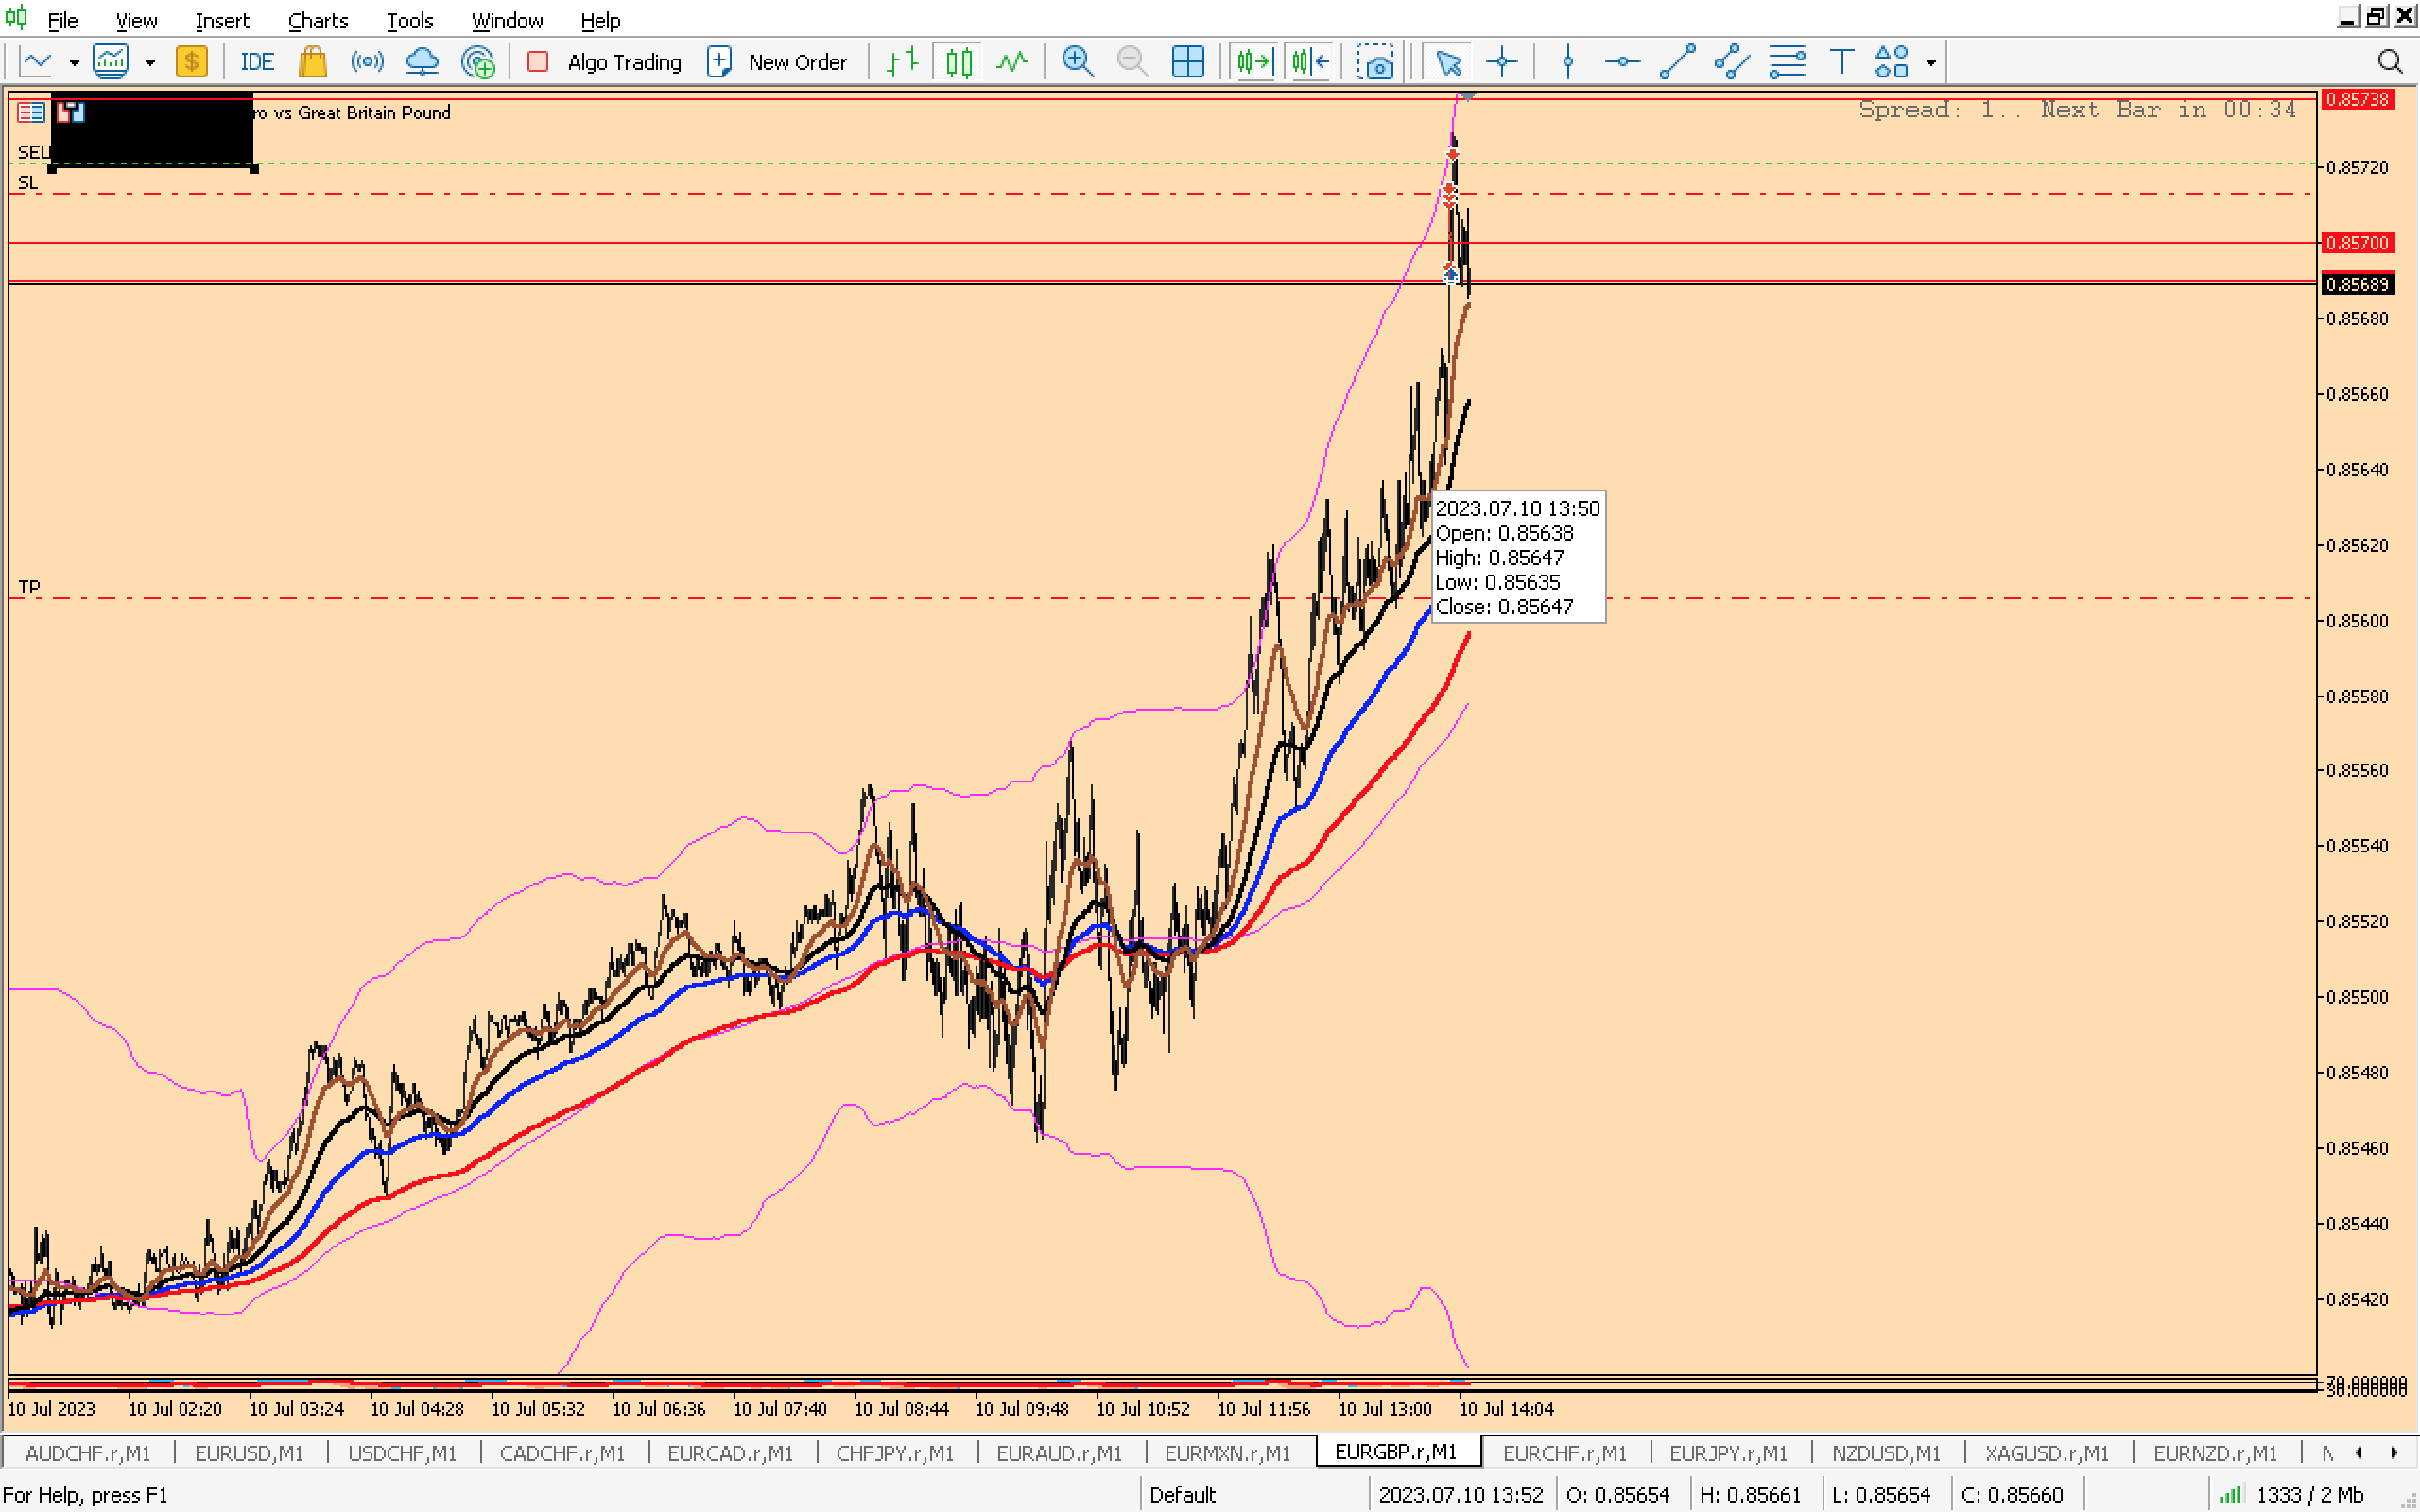Zoom in on the chart
Viewport: 2420px width, 1512px height.
point(1077,62)
